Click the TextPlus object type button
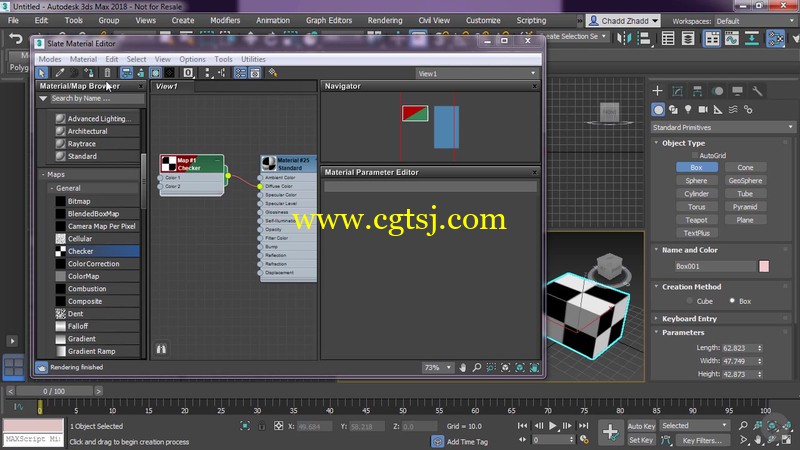The image size is (800, 450). pyautogui.click(x=696, y=233)
